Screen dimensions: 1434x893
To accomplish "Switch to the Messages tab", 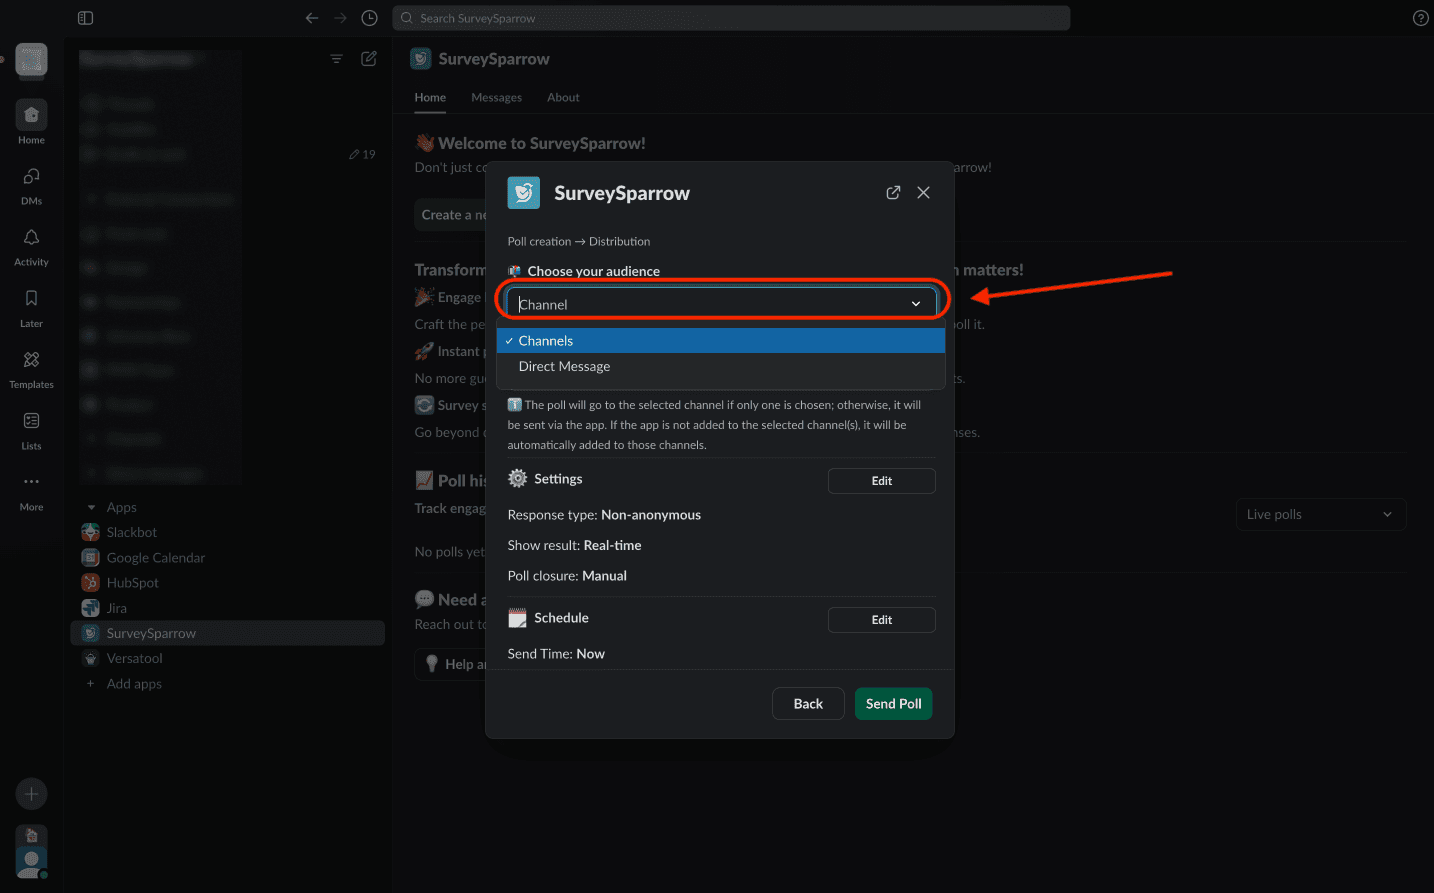I will click(496, 98).
